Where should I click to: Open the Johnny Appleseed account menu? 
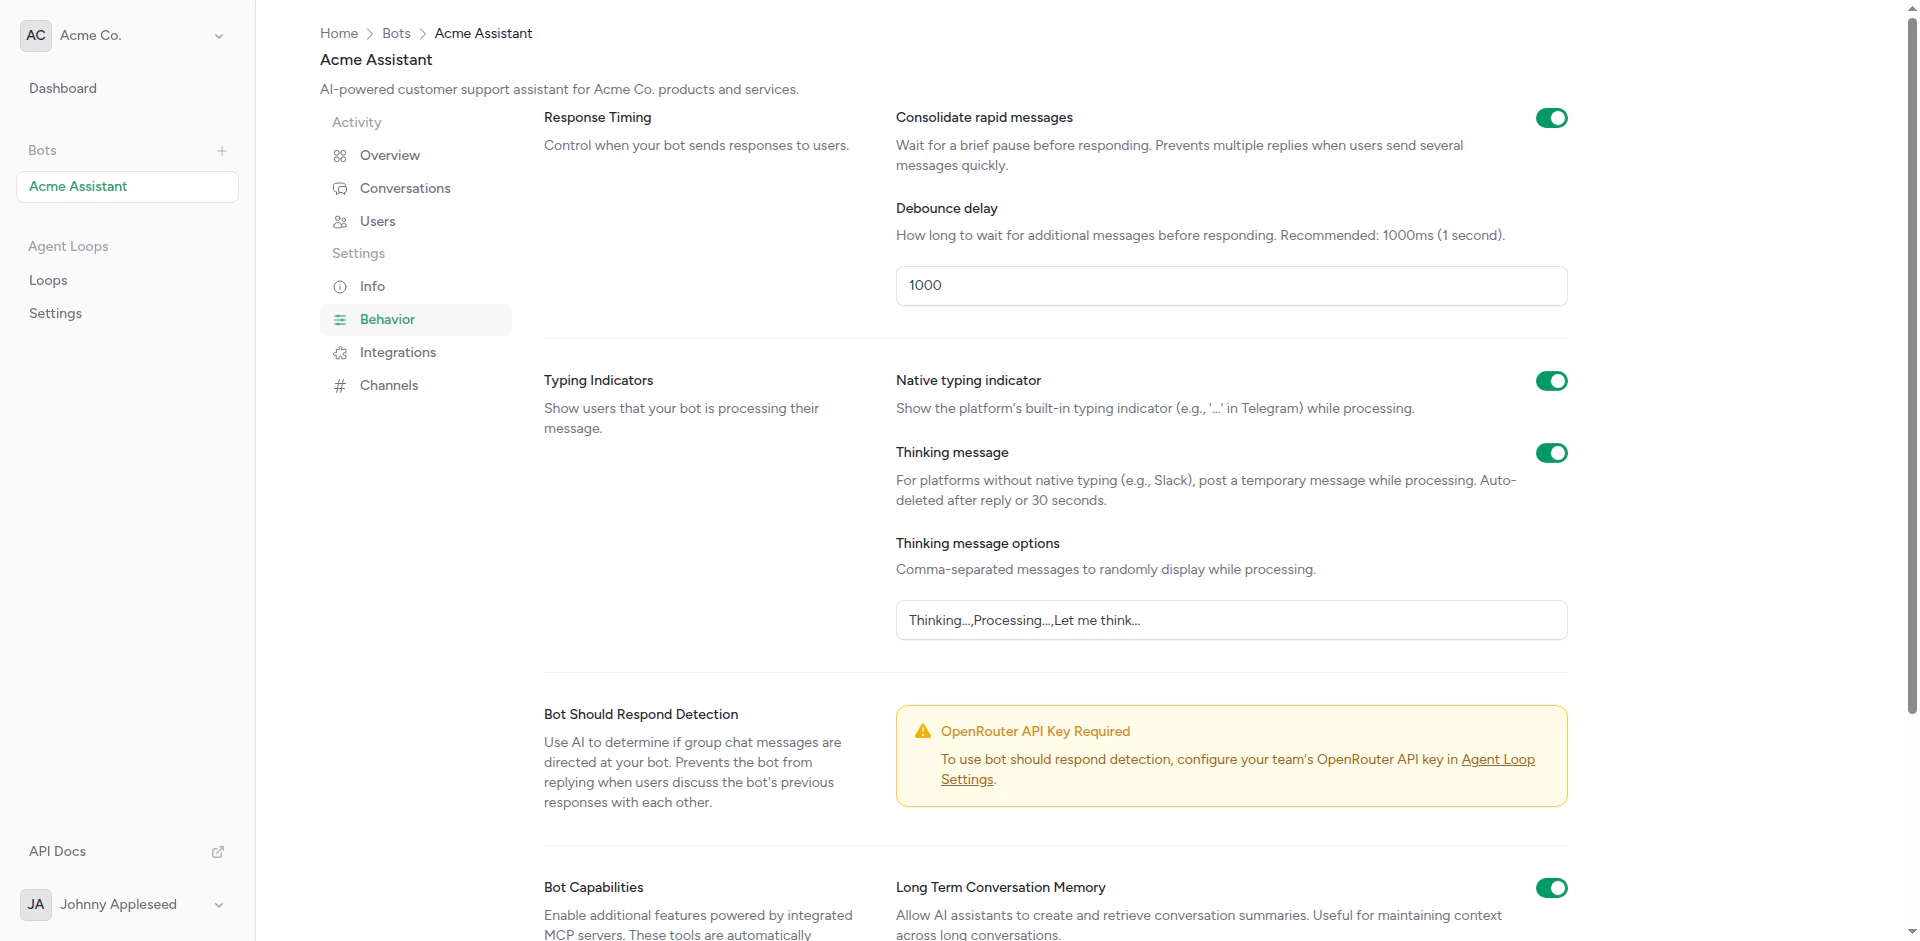(218, 905)
